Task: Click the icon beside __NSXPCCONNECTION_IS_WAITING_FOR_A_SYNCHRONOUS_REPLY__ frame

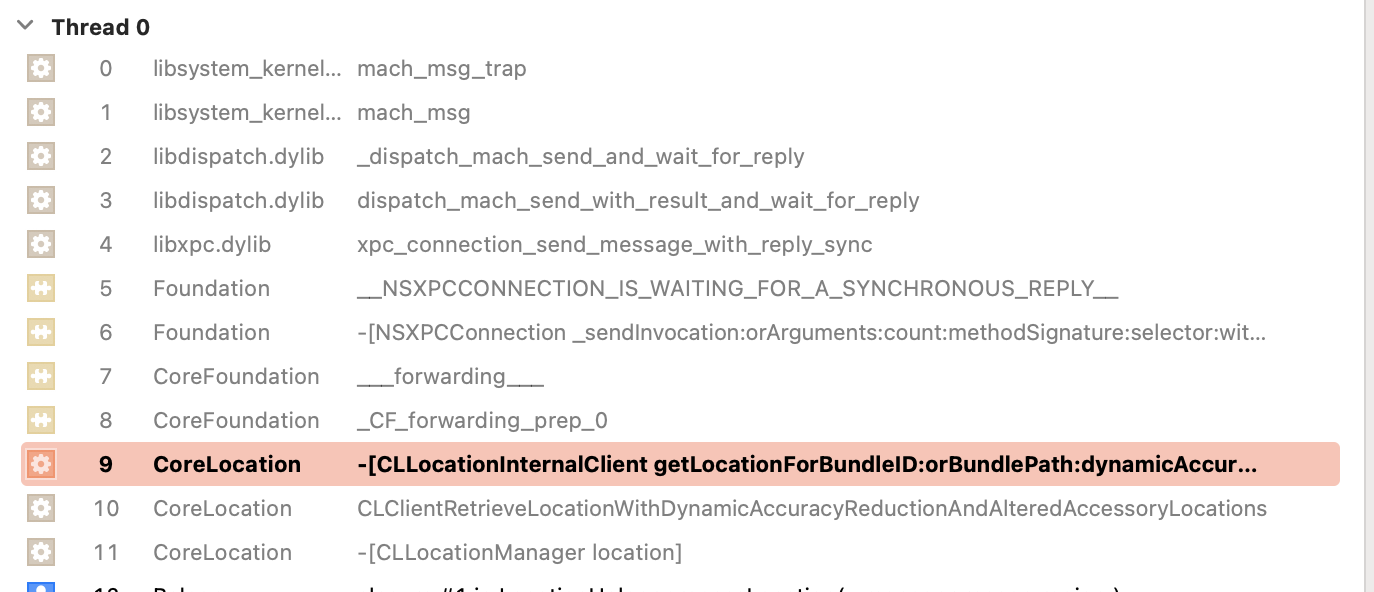Action: (41, 289)
